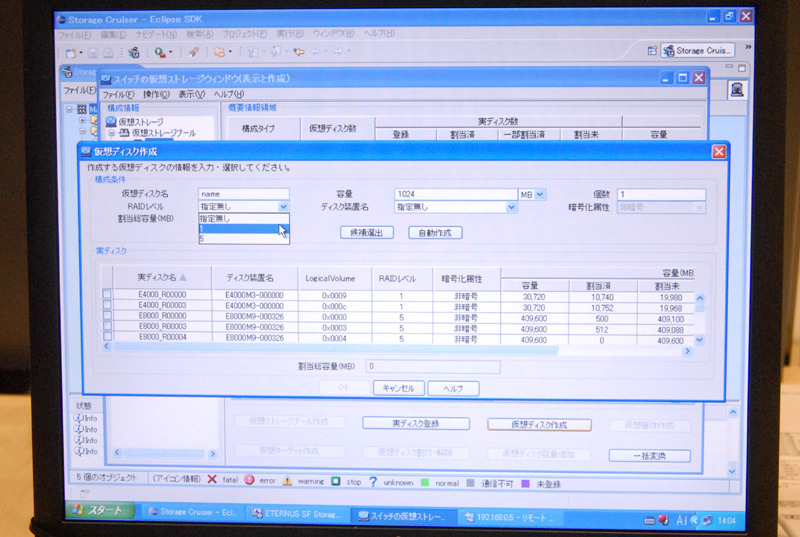This screenshot has height=537, width=800.
Task: Check the E8000_R00003 row checkbox
Action: pos(107,326)
